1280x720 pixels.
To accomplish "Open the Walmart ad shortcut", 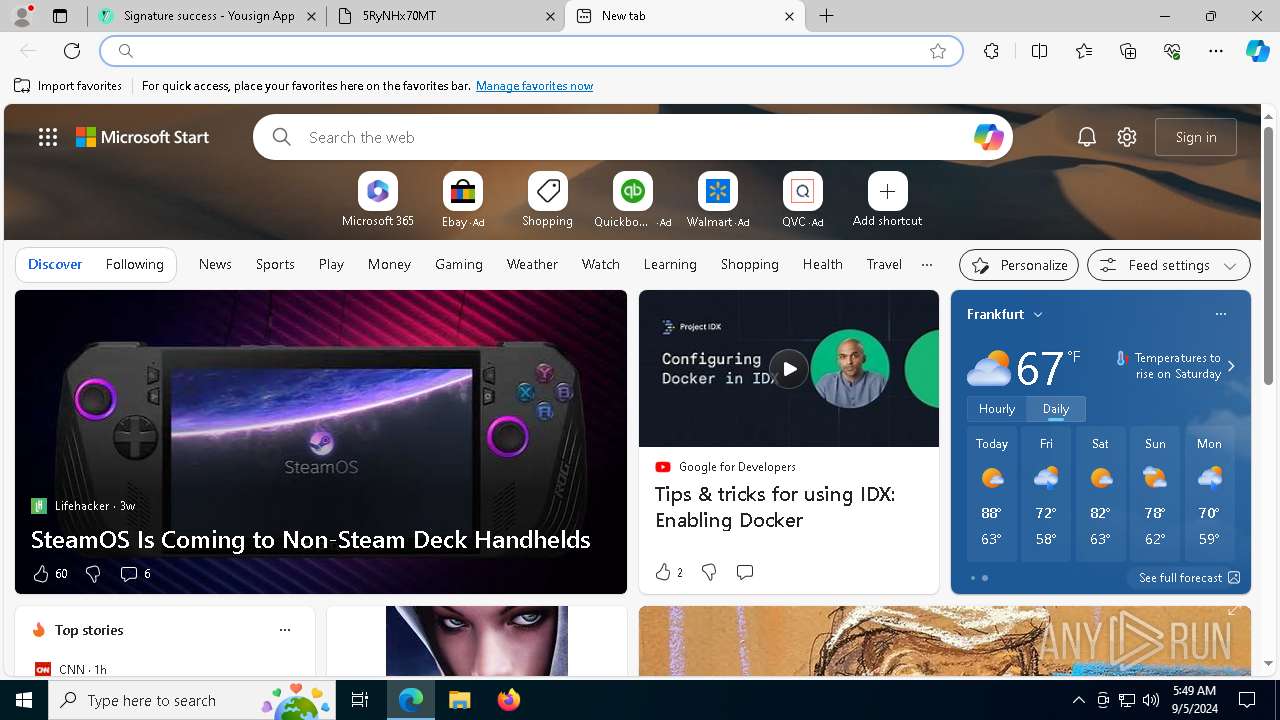I will click(x=717, y=200).
